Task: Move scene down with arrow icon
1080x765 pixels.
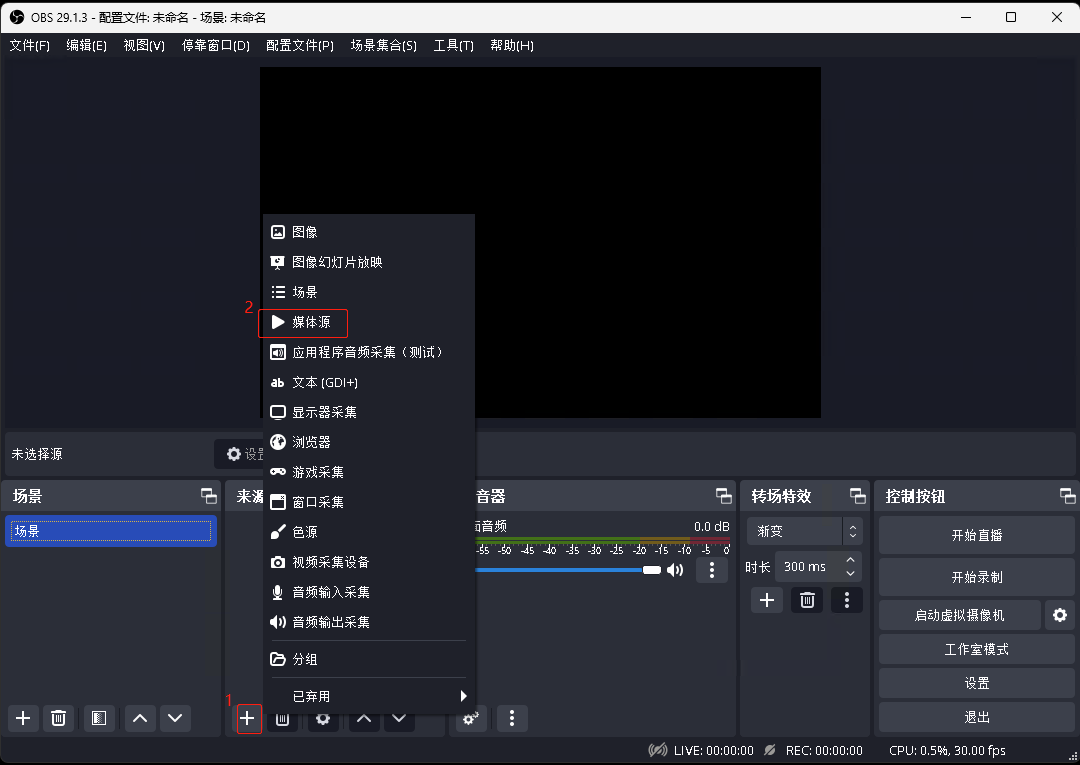Action: [x=175, y=718]
